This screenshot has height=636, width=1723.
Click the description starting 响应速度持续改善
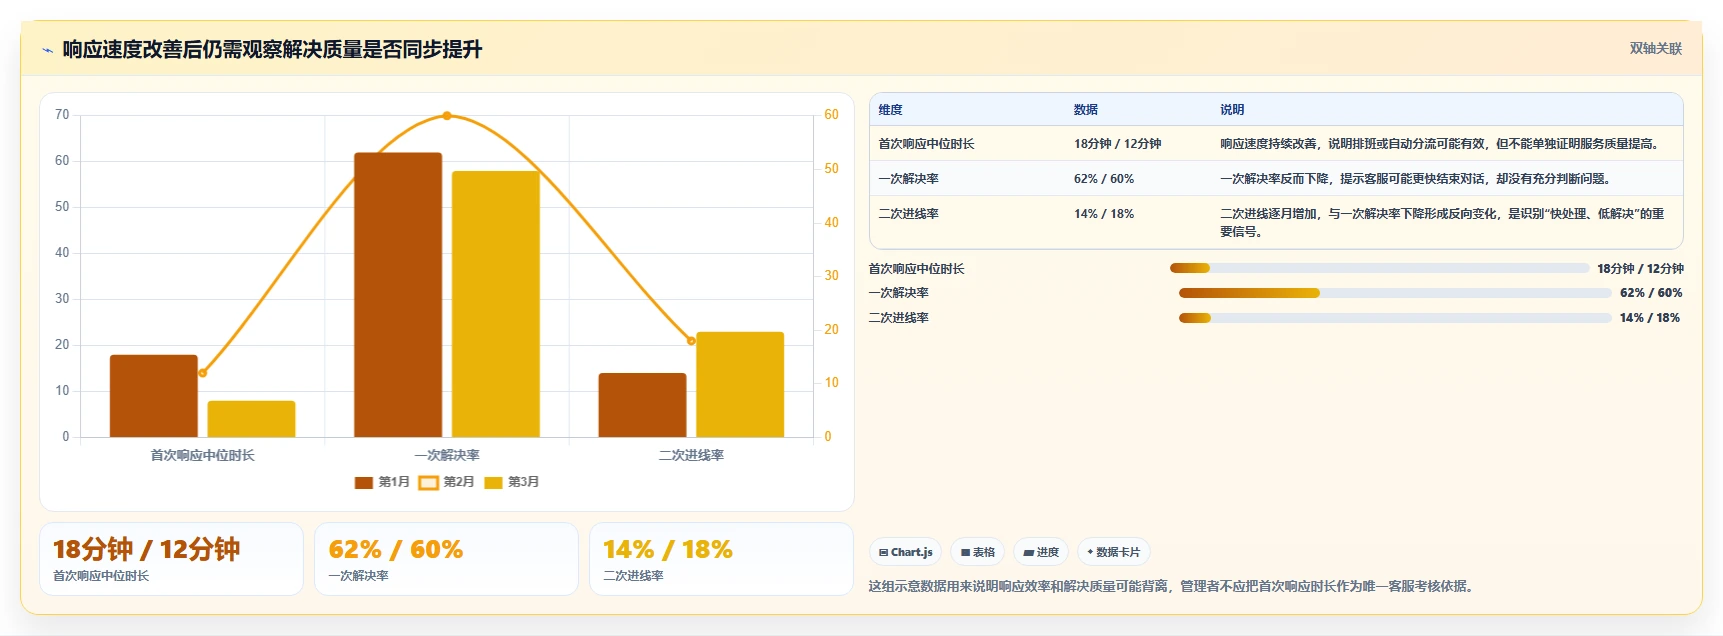(1442, 144)
